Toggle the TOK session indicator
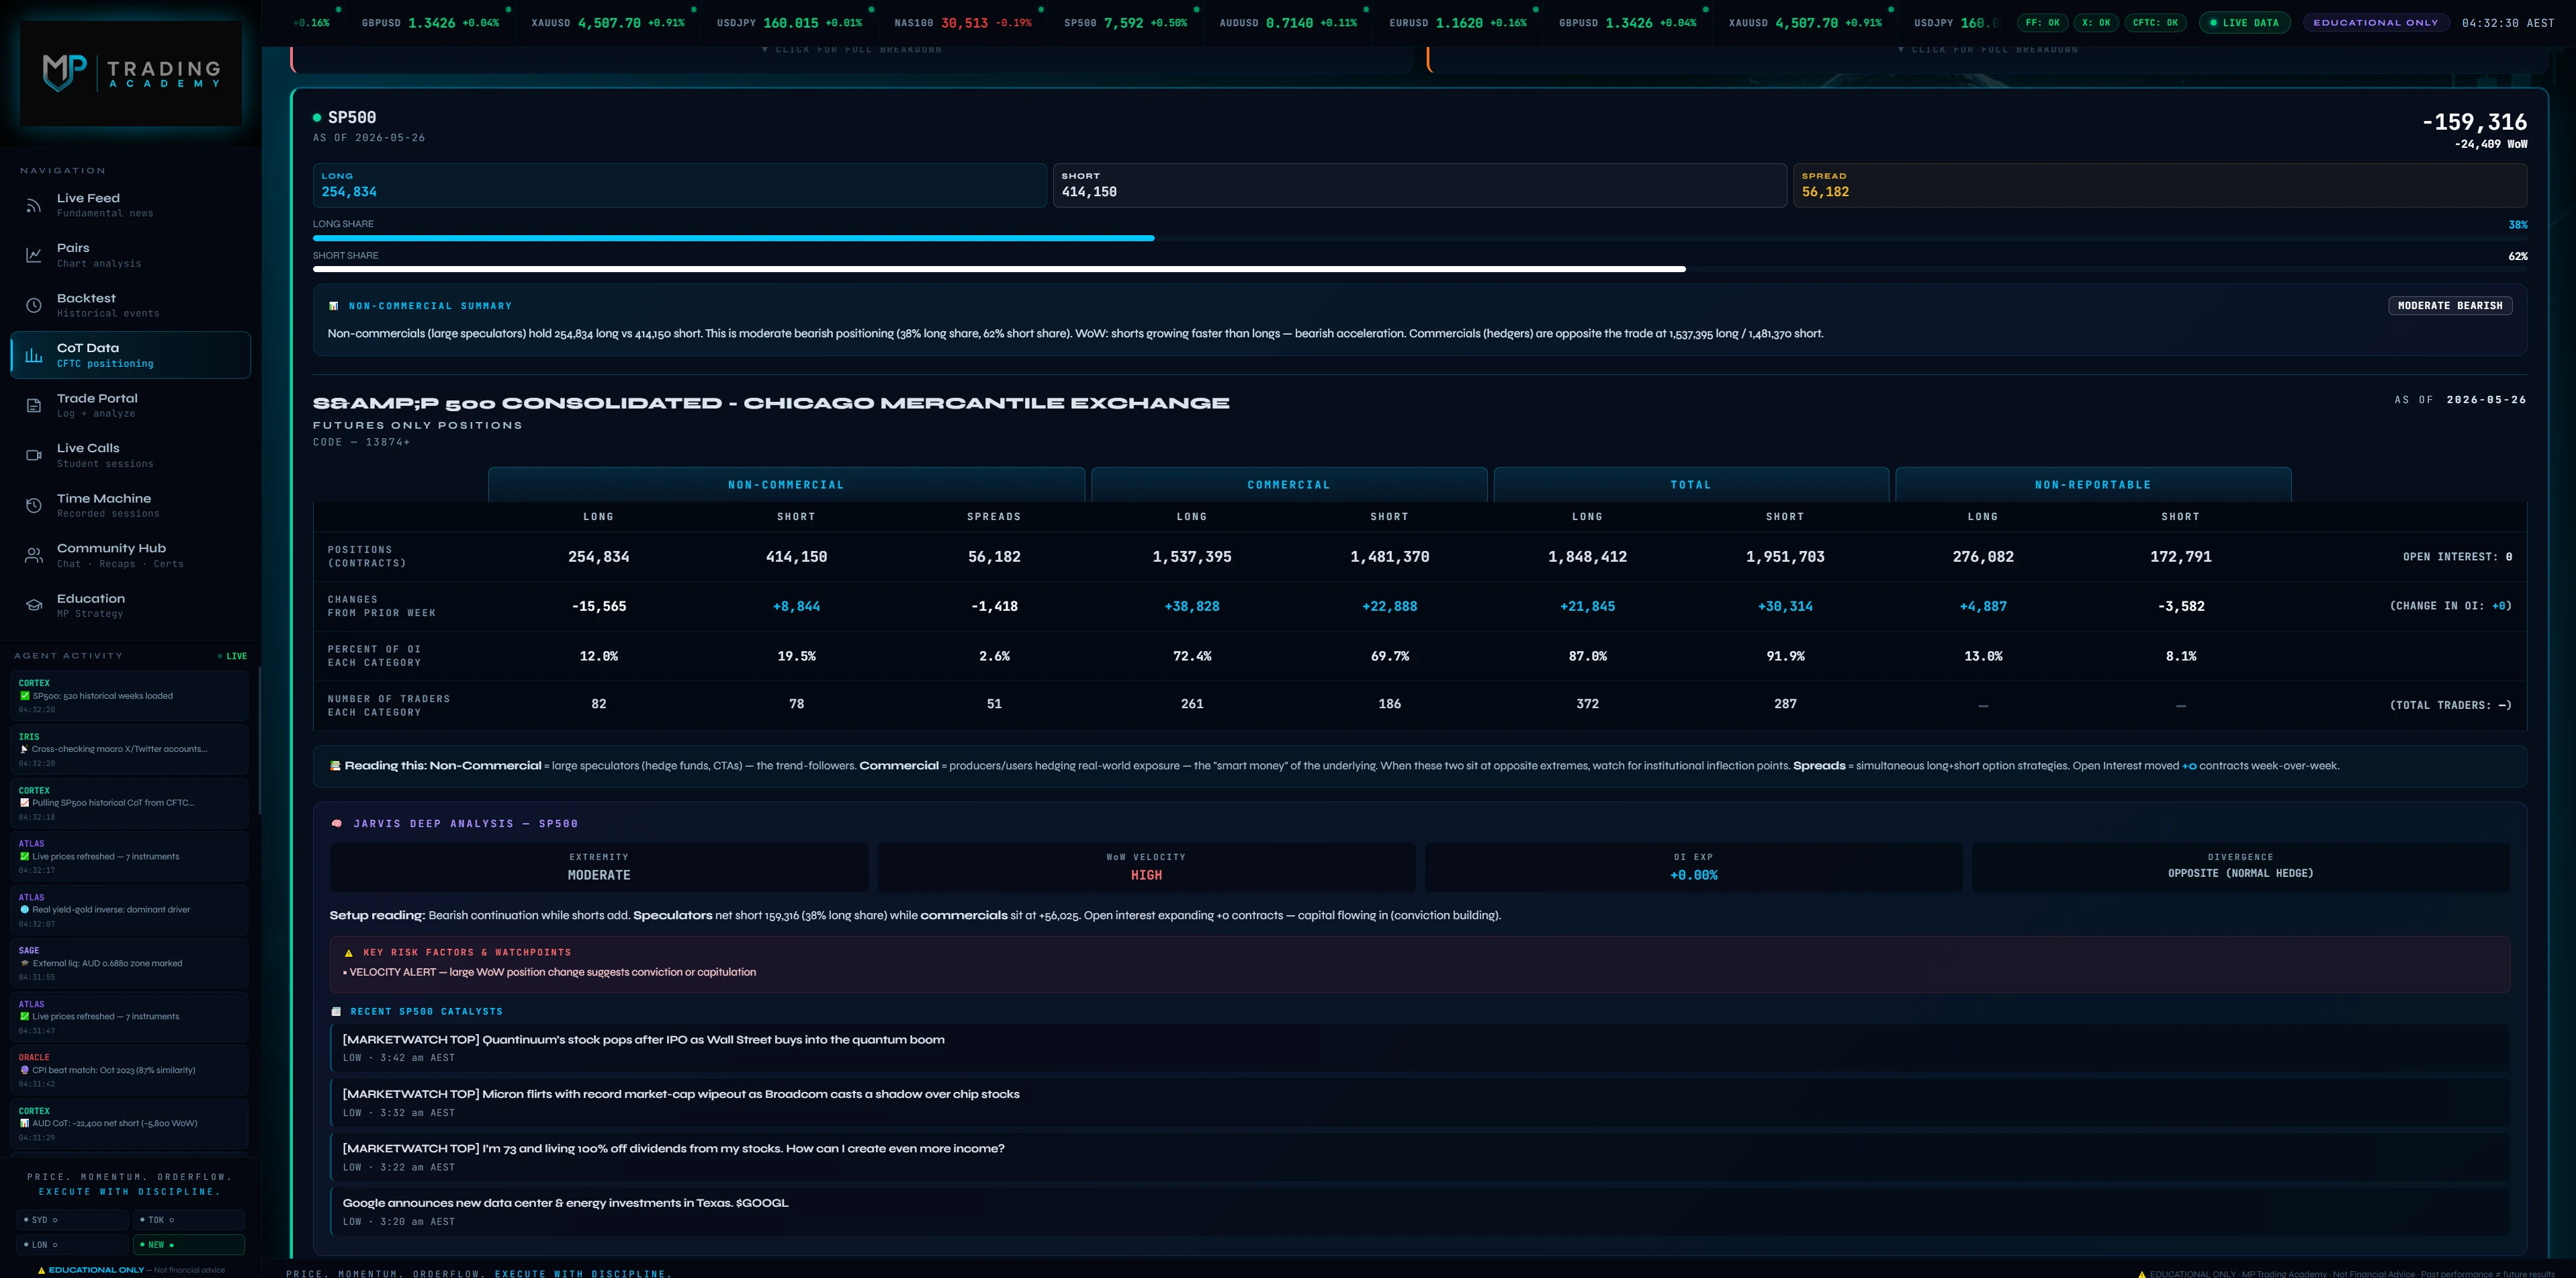 click(x=189, y=1220)
